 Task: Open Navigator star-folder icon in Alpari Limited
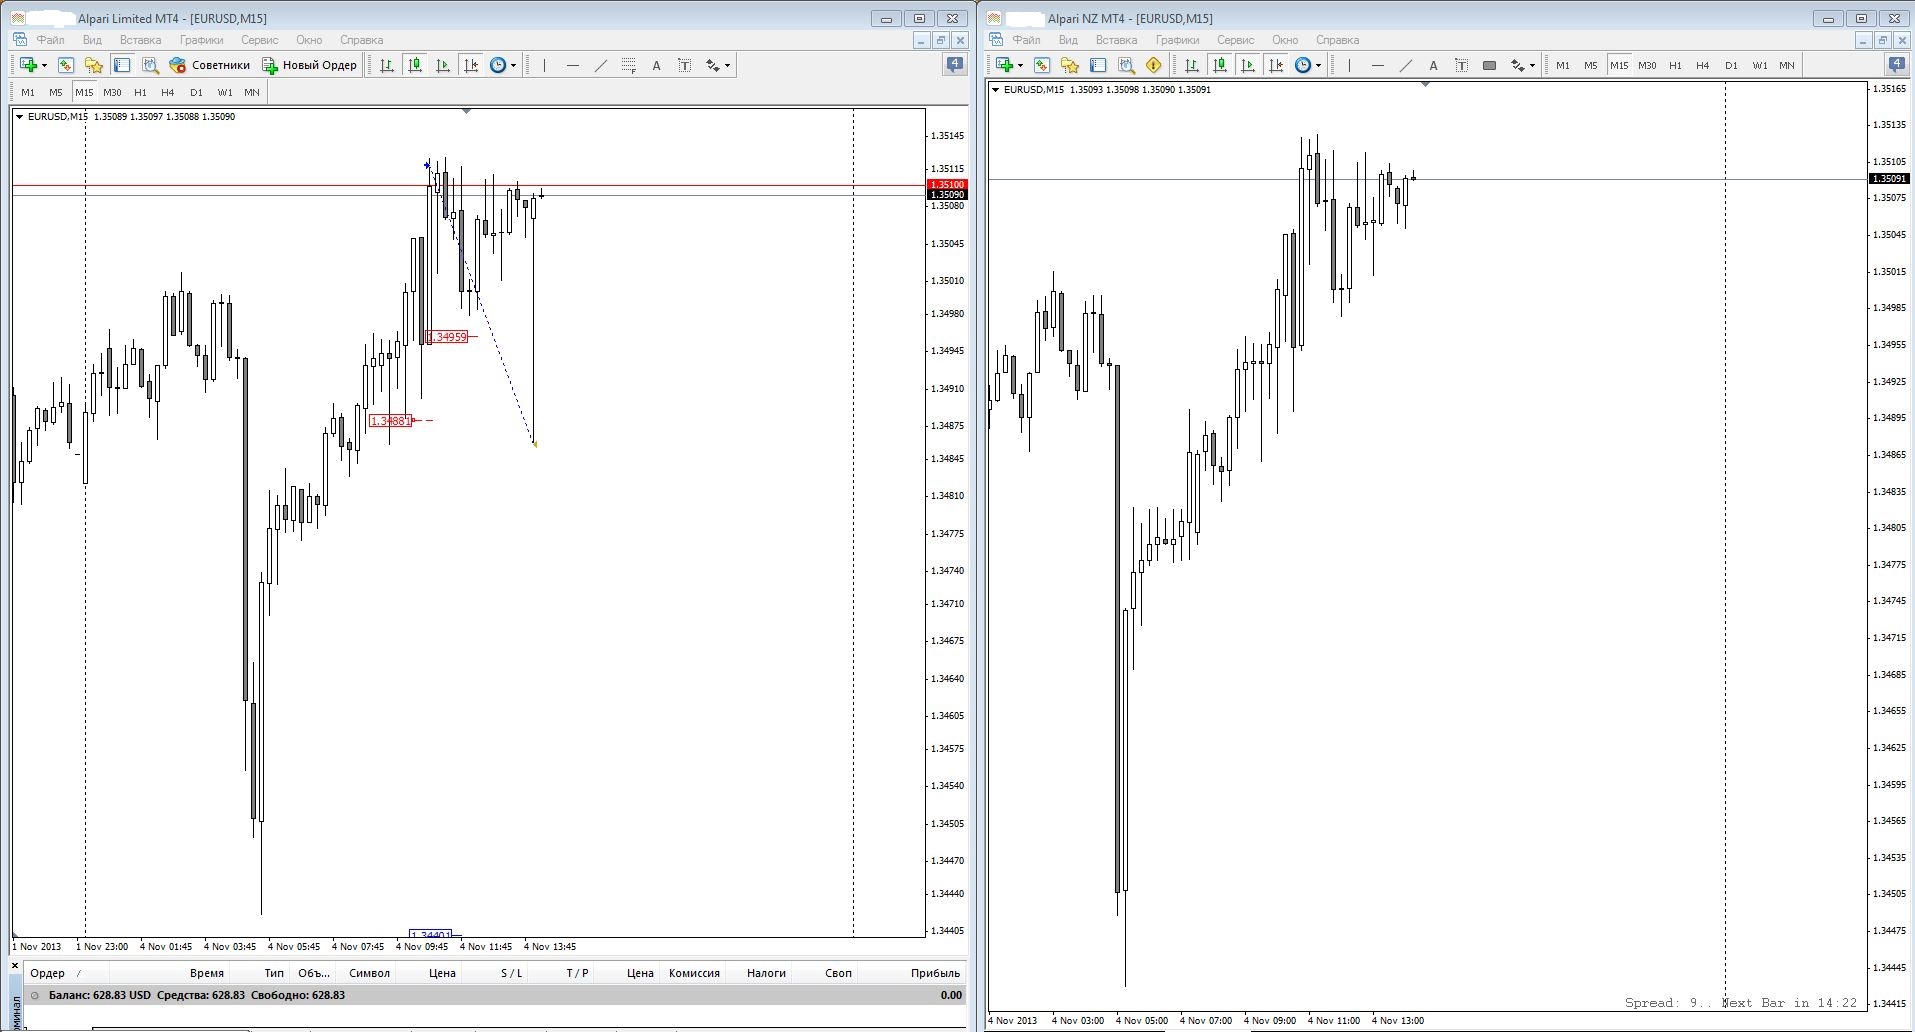94,65
